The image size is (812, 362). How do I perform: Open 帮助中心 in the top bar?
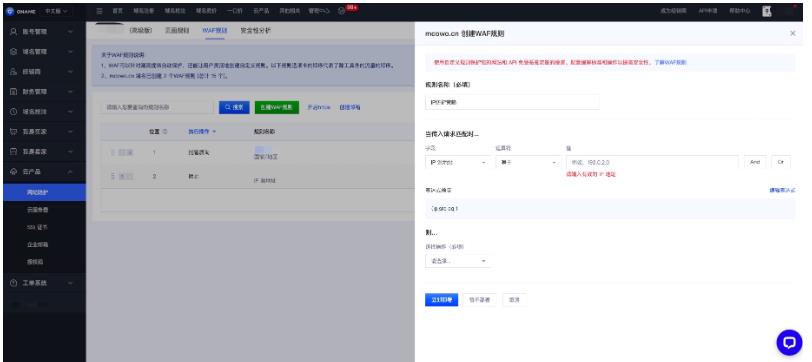point(740,11)
